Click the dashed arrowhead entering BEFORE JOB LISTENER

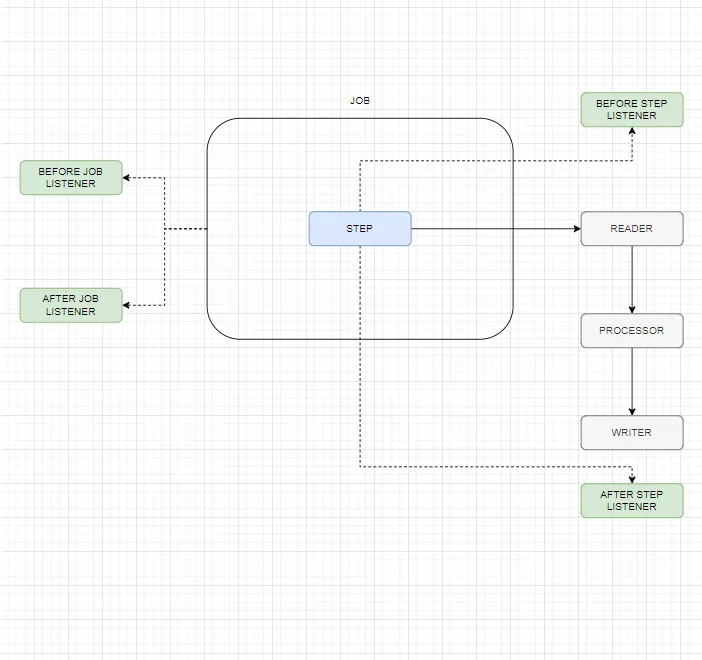click(x=127, y=178)
